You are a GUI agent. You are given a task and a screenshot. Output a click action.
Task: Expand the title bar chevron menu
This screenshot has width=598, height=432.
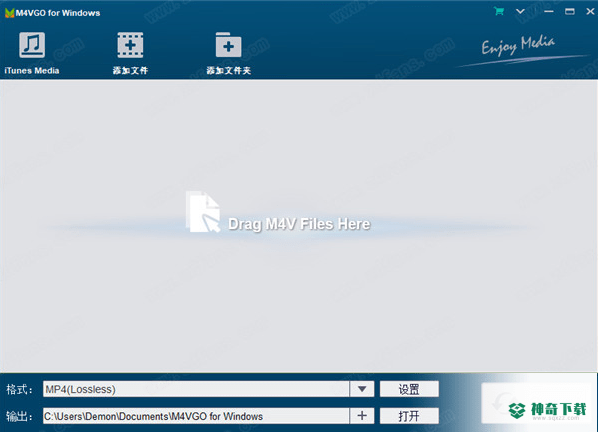tap(520, 11)
